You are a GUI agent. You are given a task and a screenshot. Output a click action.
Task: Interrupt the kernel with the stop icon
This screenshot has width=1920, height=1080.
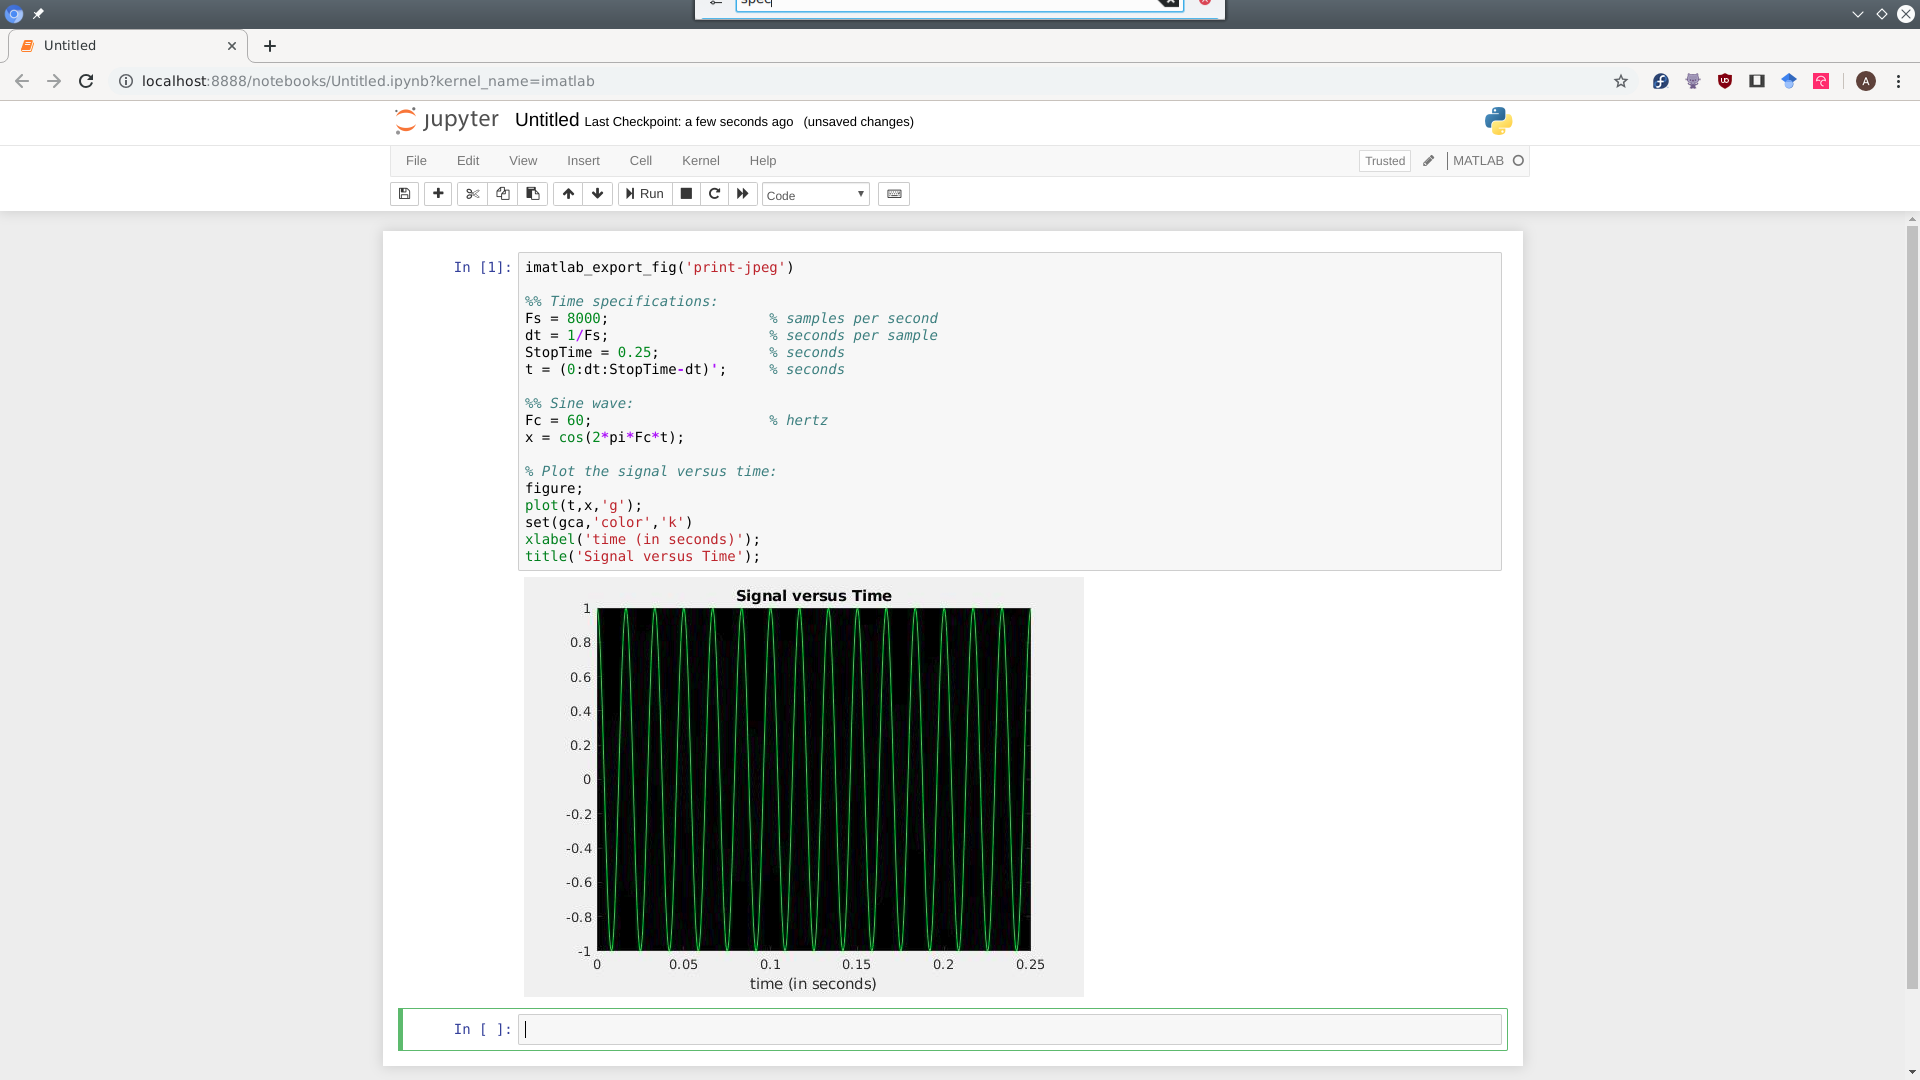686,193
